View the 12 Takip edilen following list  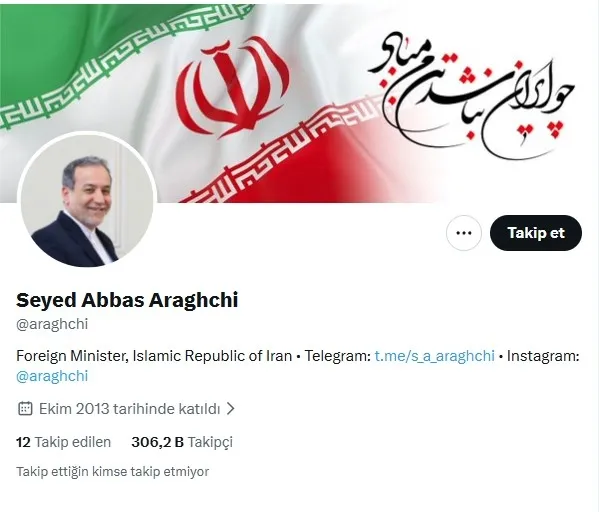pos(63,442)
